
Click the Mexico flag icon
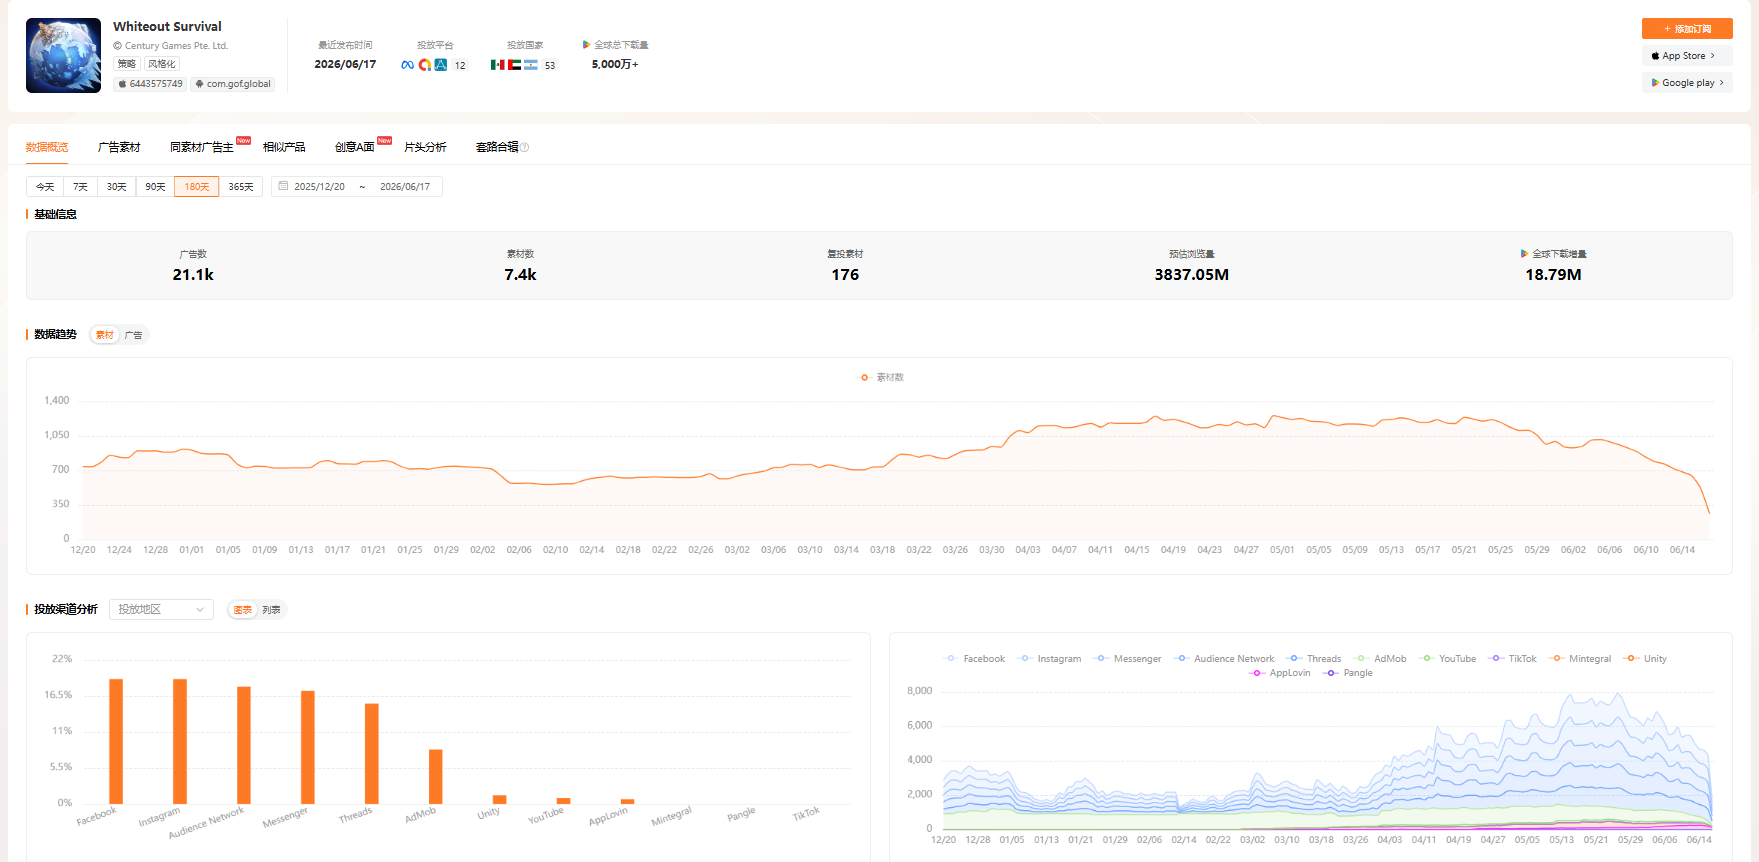(497, 65)
